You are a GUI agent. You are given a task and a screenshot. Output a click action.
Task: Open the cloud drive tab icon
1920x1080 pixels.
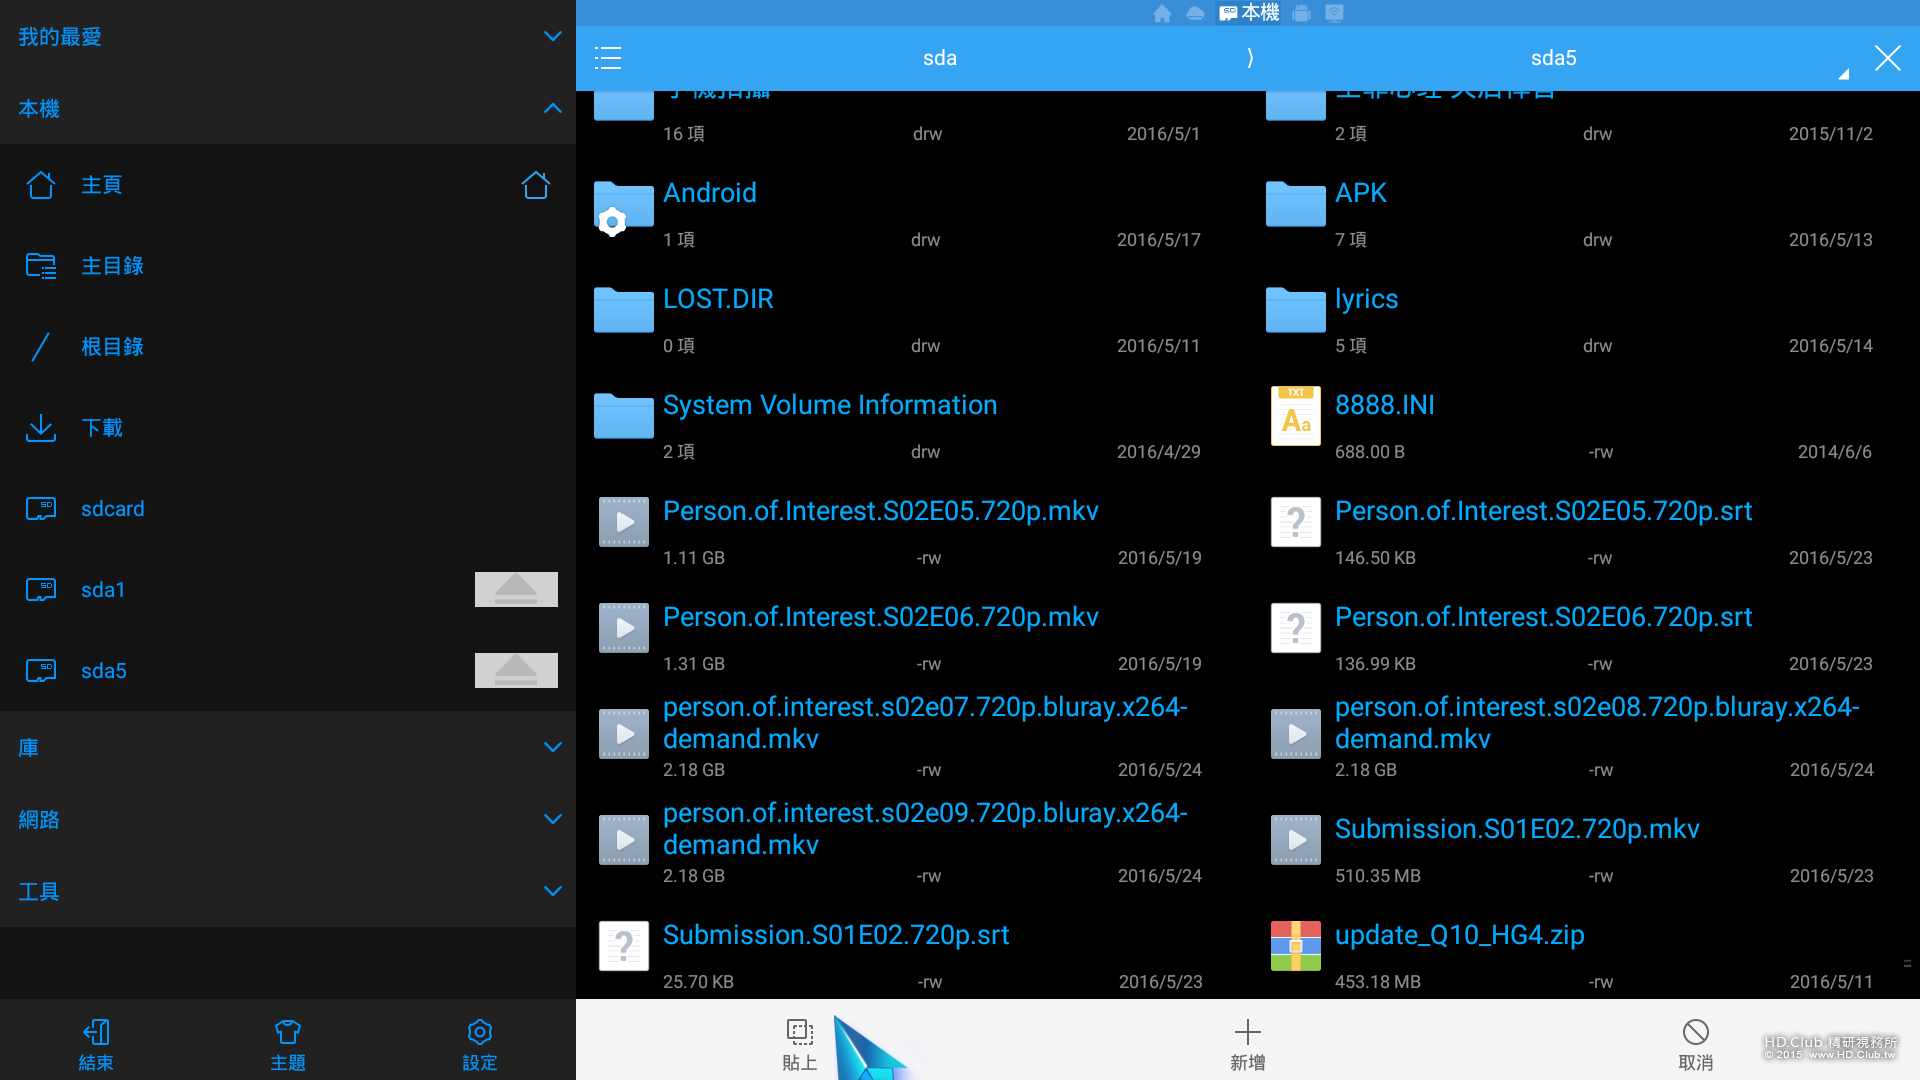[1195, 14]
